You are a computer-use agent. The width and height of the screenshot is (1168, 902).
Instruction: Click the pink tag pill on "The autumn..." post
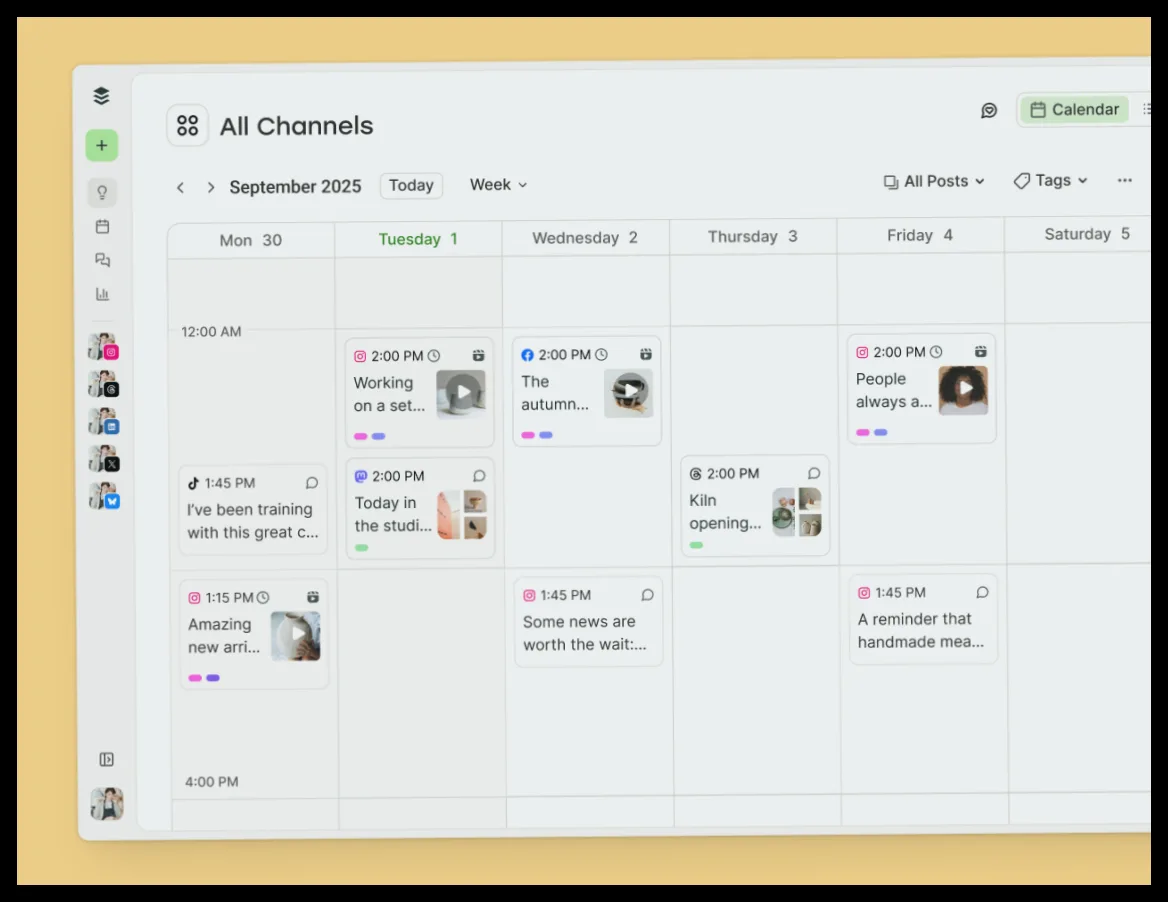[528, 435]
